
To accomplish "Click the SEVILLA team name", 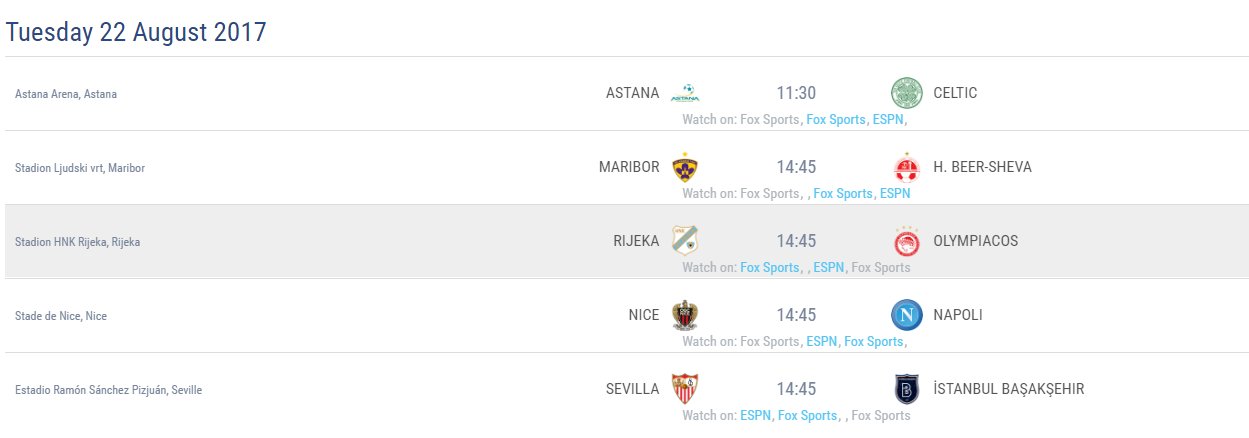I will (x=633, y=389).
